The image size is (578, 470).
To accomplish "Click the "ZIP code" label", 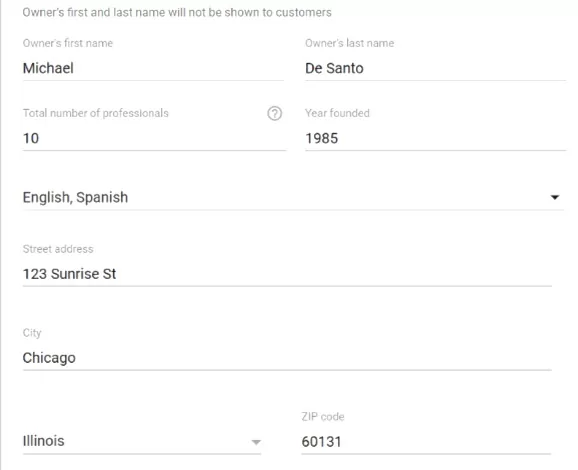I will [x=323, y=417].
